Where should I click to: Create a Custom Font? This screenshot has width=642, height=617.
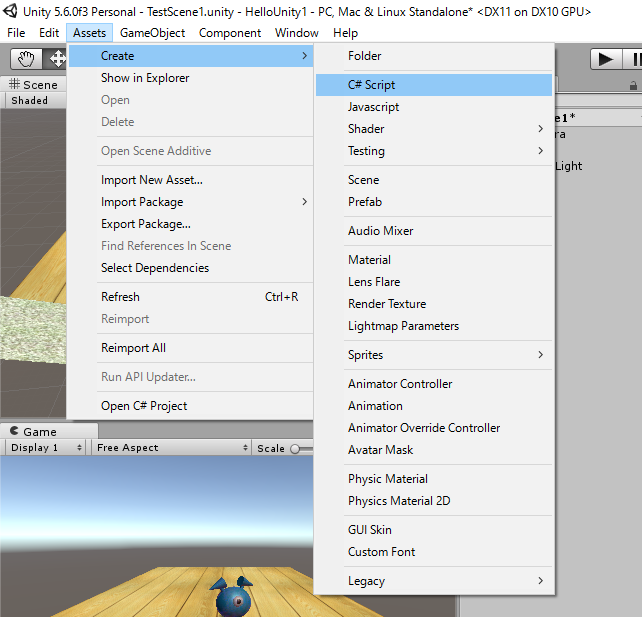[x=434, y=552]
